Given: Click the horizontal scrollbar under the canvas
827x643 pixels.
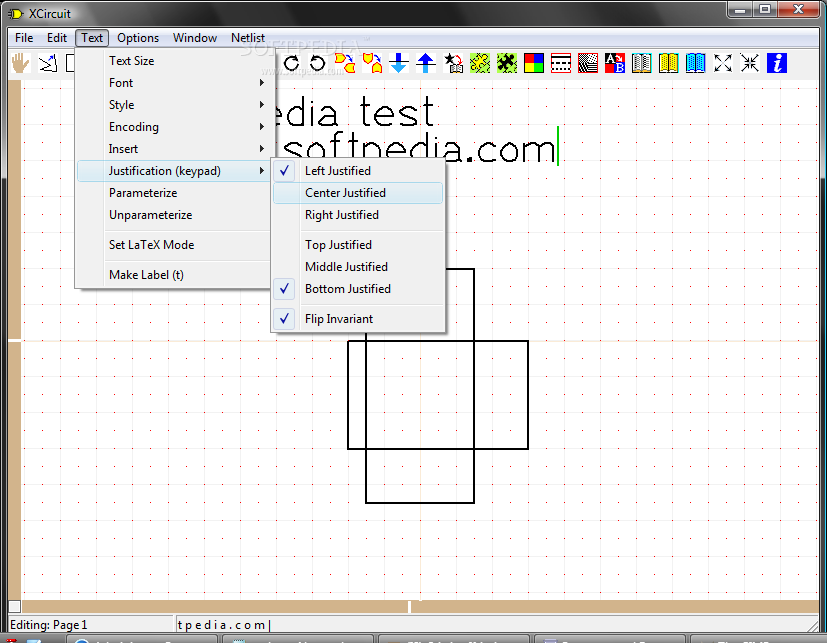Looking at the screenshot, I should pos(420,607).
